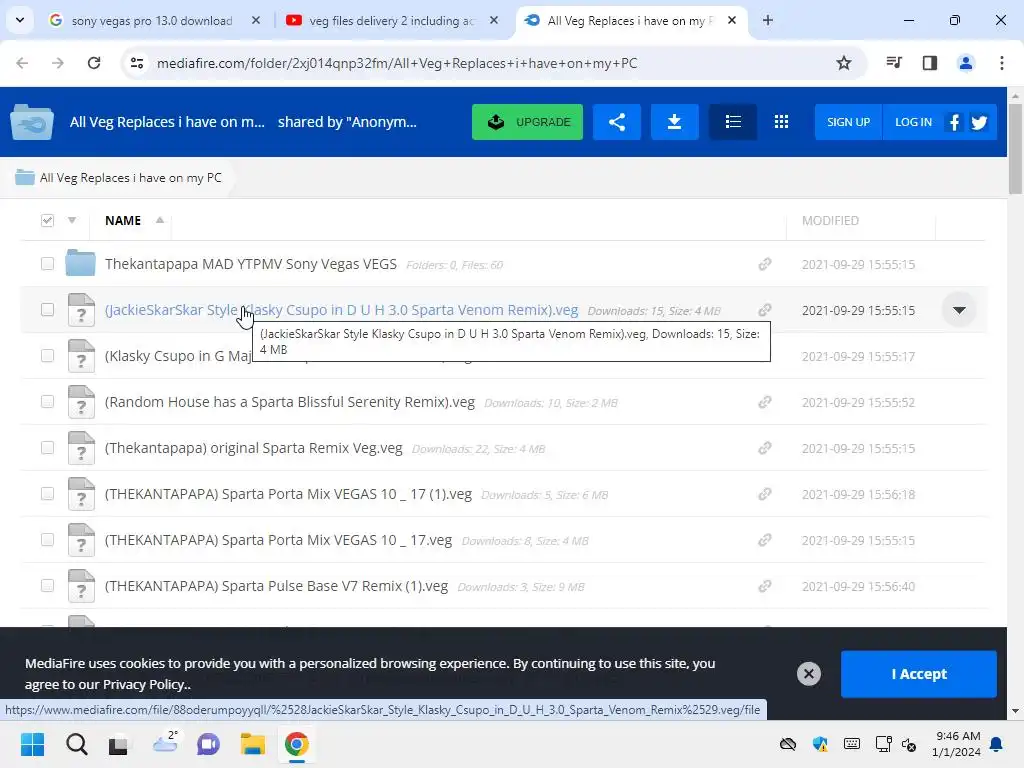Screen dimensions: 1024x768
Task: Check Sparta Pulse Base V7 Remix checkbox
Action: point(47,586)
